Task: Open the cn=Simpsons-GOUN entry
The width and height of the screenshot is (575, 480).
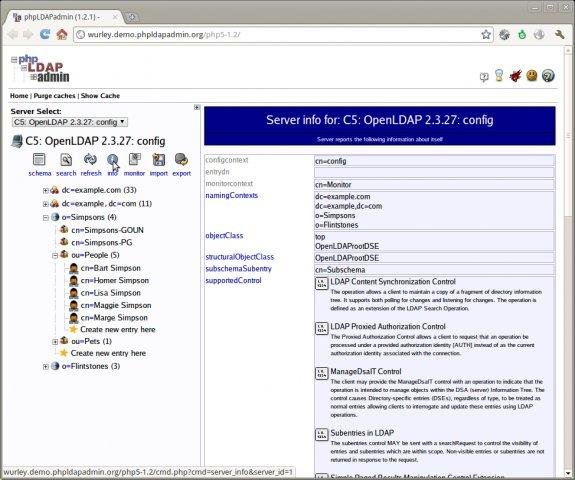Action: tap(107, 230)
